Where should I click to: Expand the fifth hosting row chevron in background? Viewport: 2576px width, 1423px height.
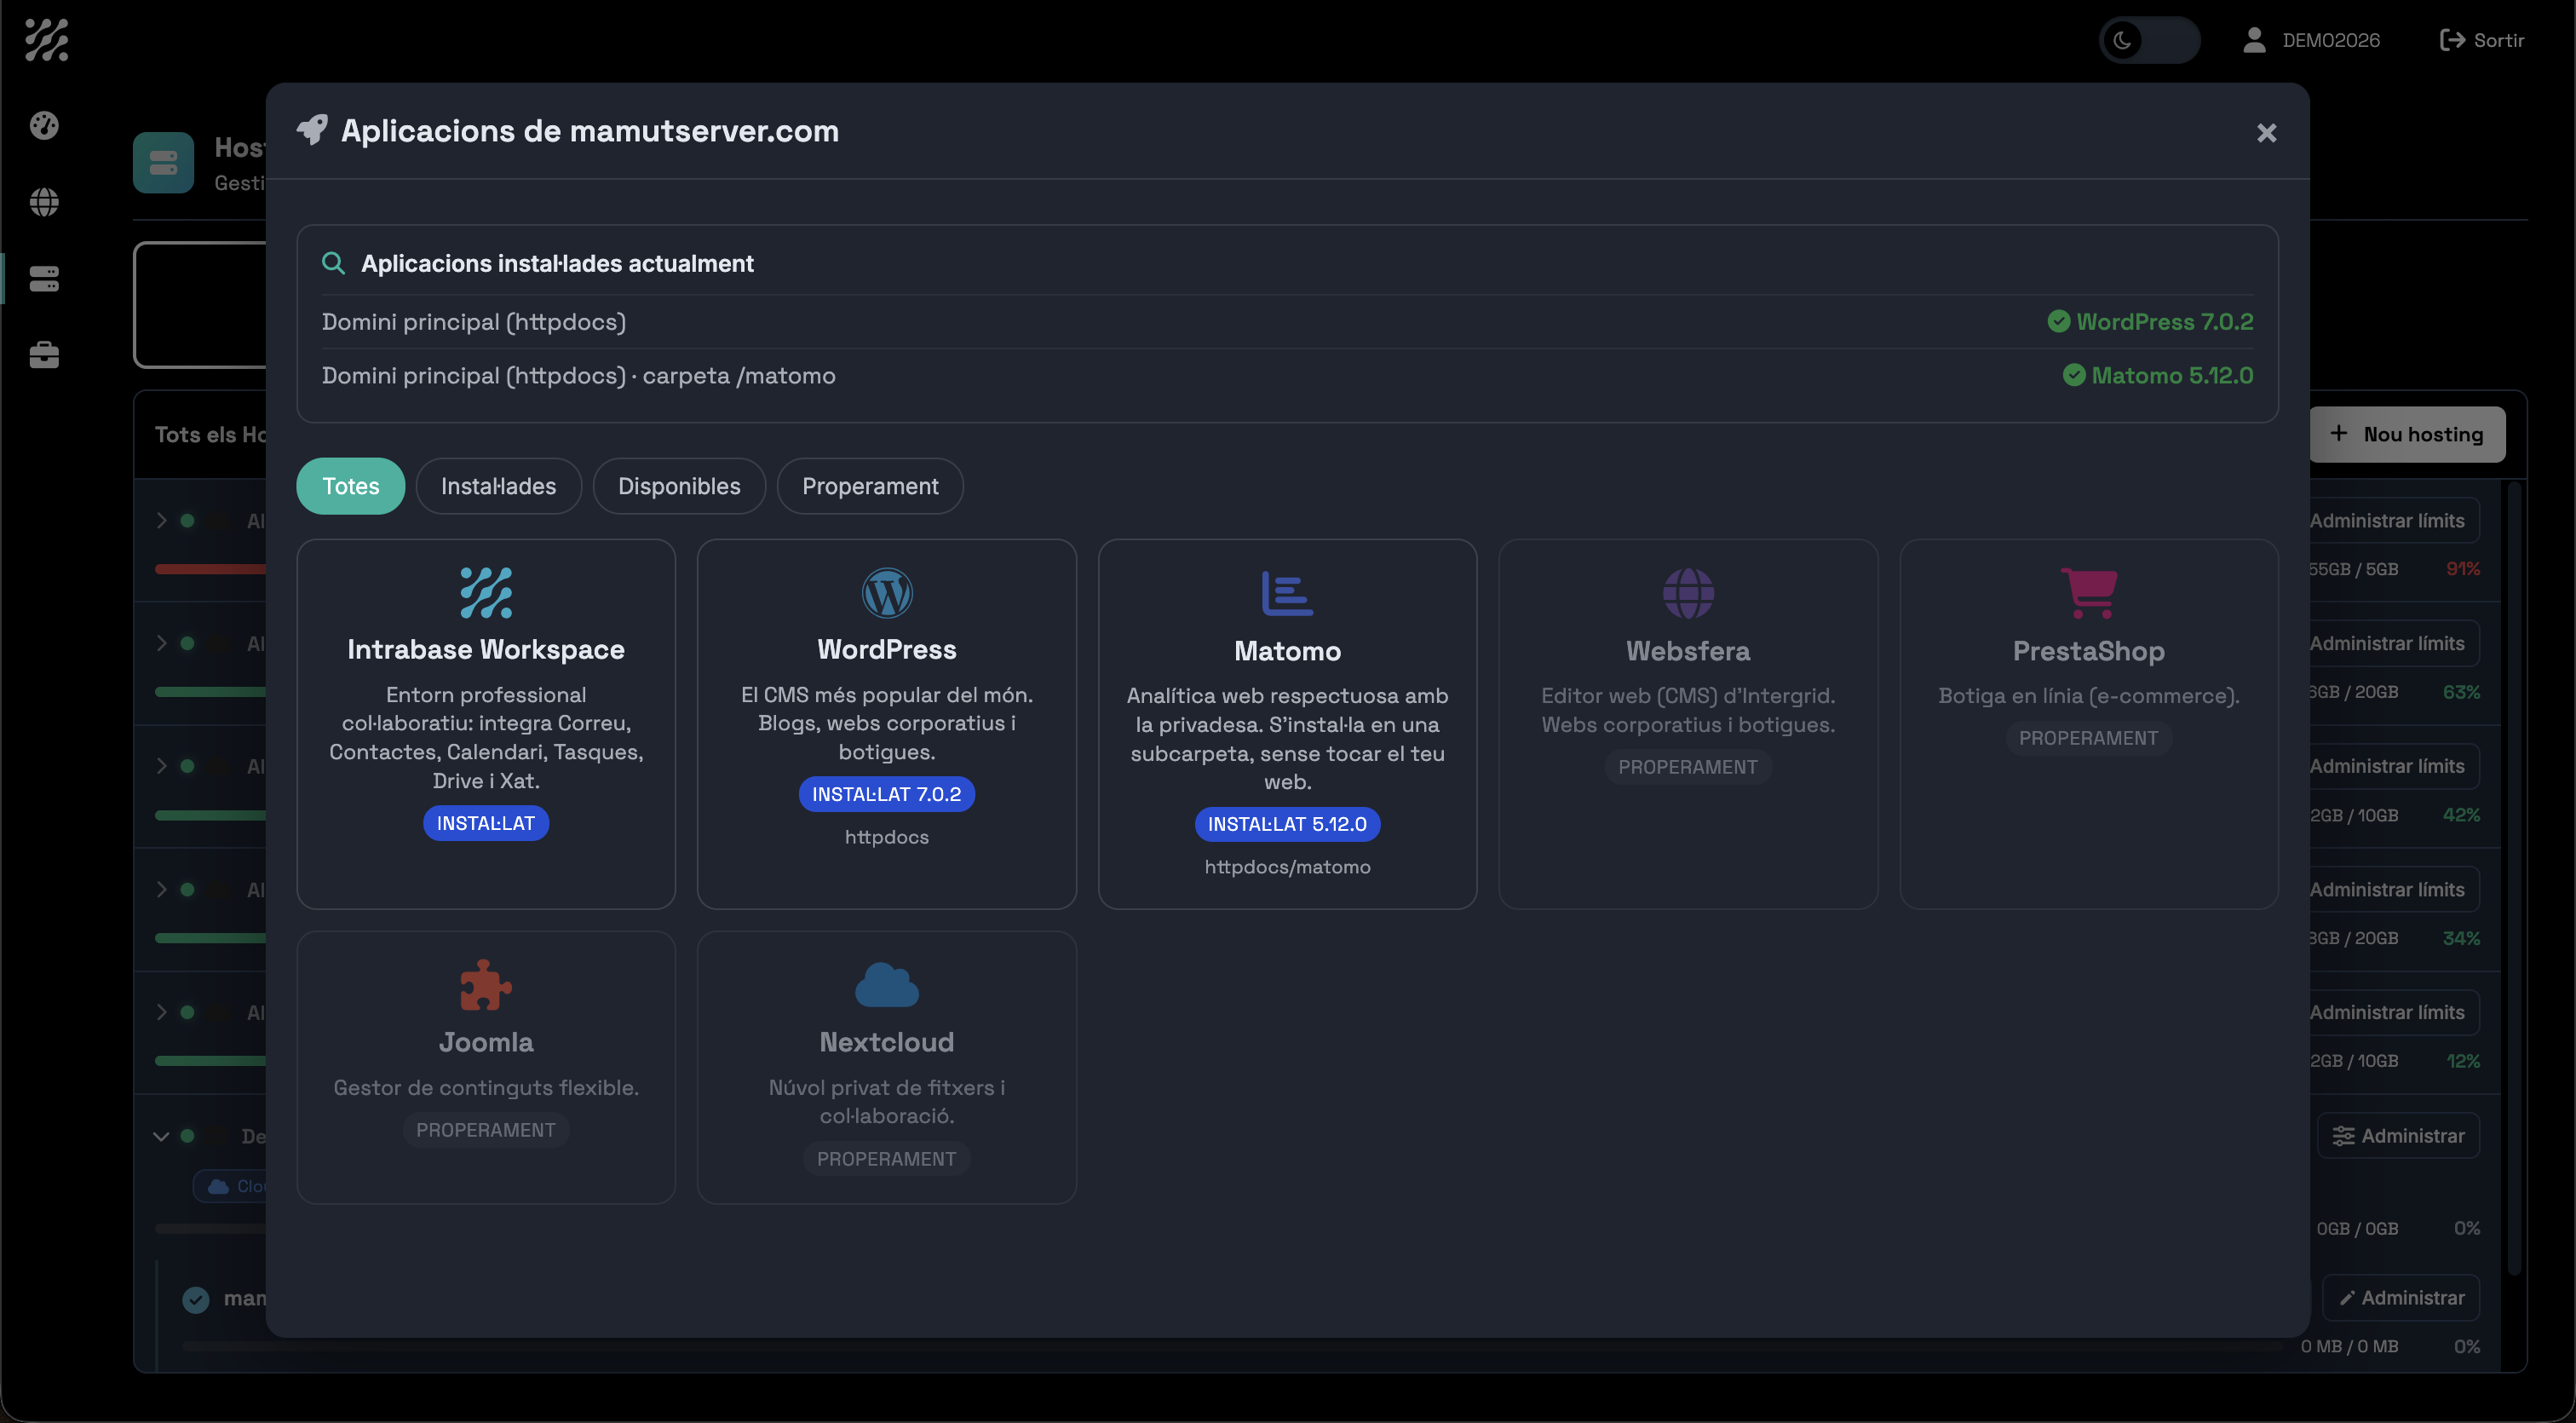click(161, 1012)
